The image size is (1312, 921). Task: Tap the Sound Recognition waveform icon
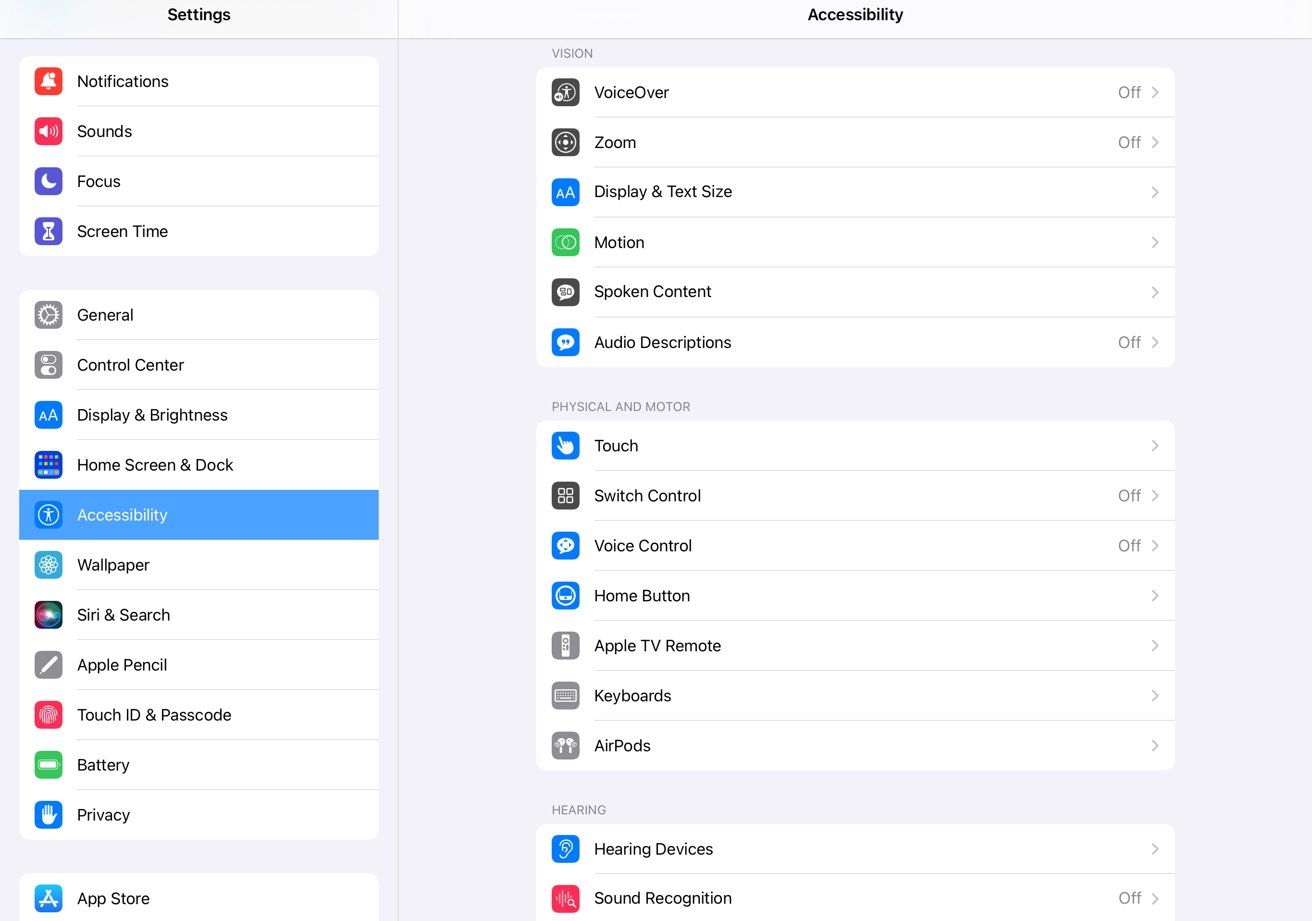[x=565, y=898]
